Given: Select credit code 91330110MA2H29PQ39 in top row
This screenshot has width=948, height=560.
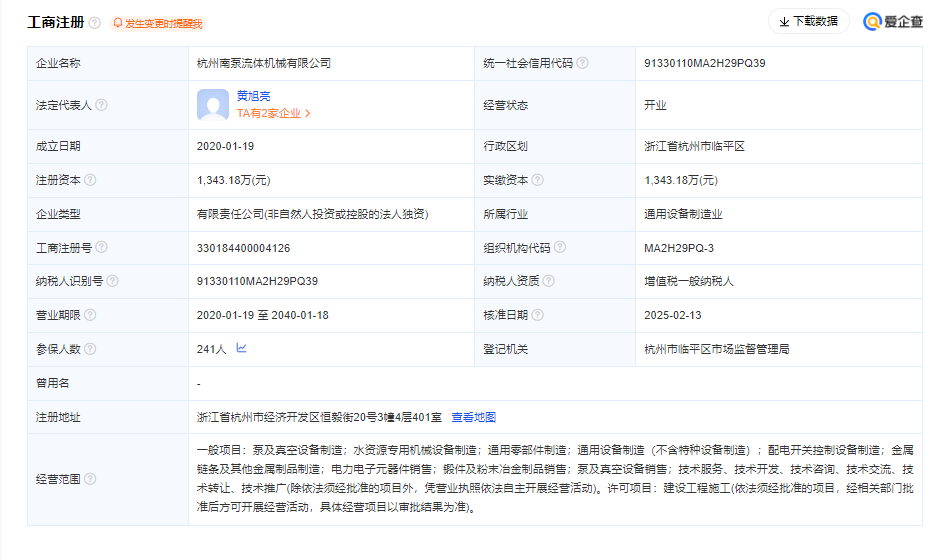Looking at the screenshot, I should pyautogui.click(x=704, y=63).
